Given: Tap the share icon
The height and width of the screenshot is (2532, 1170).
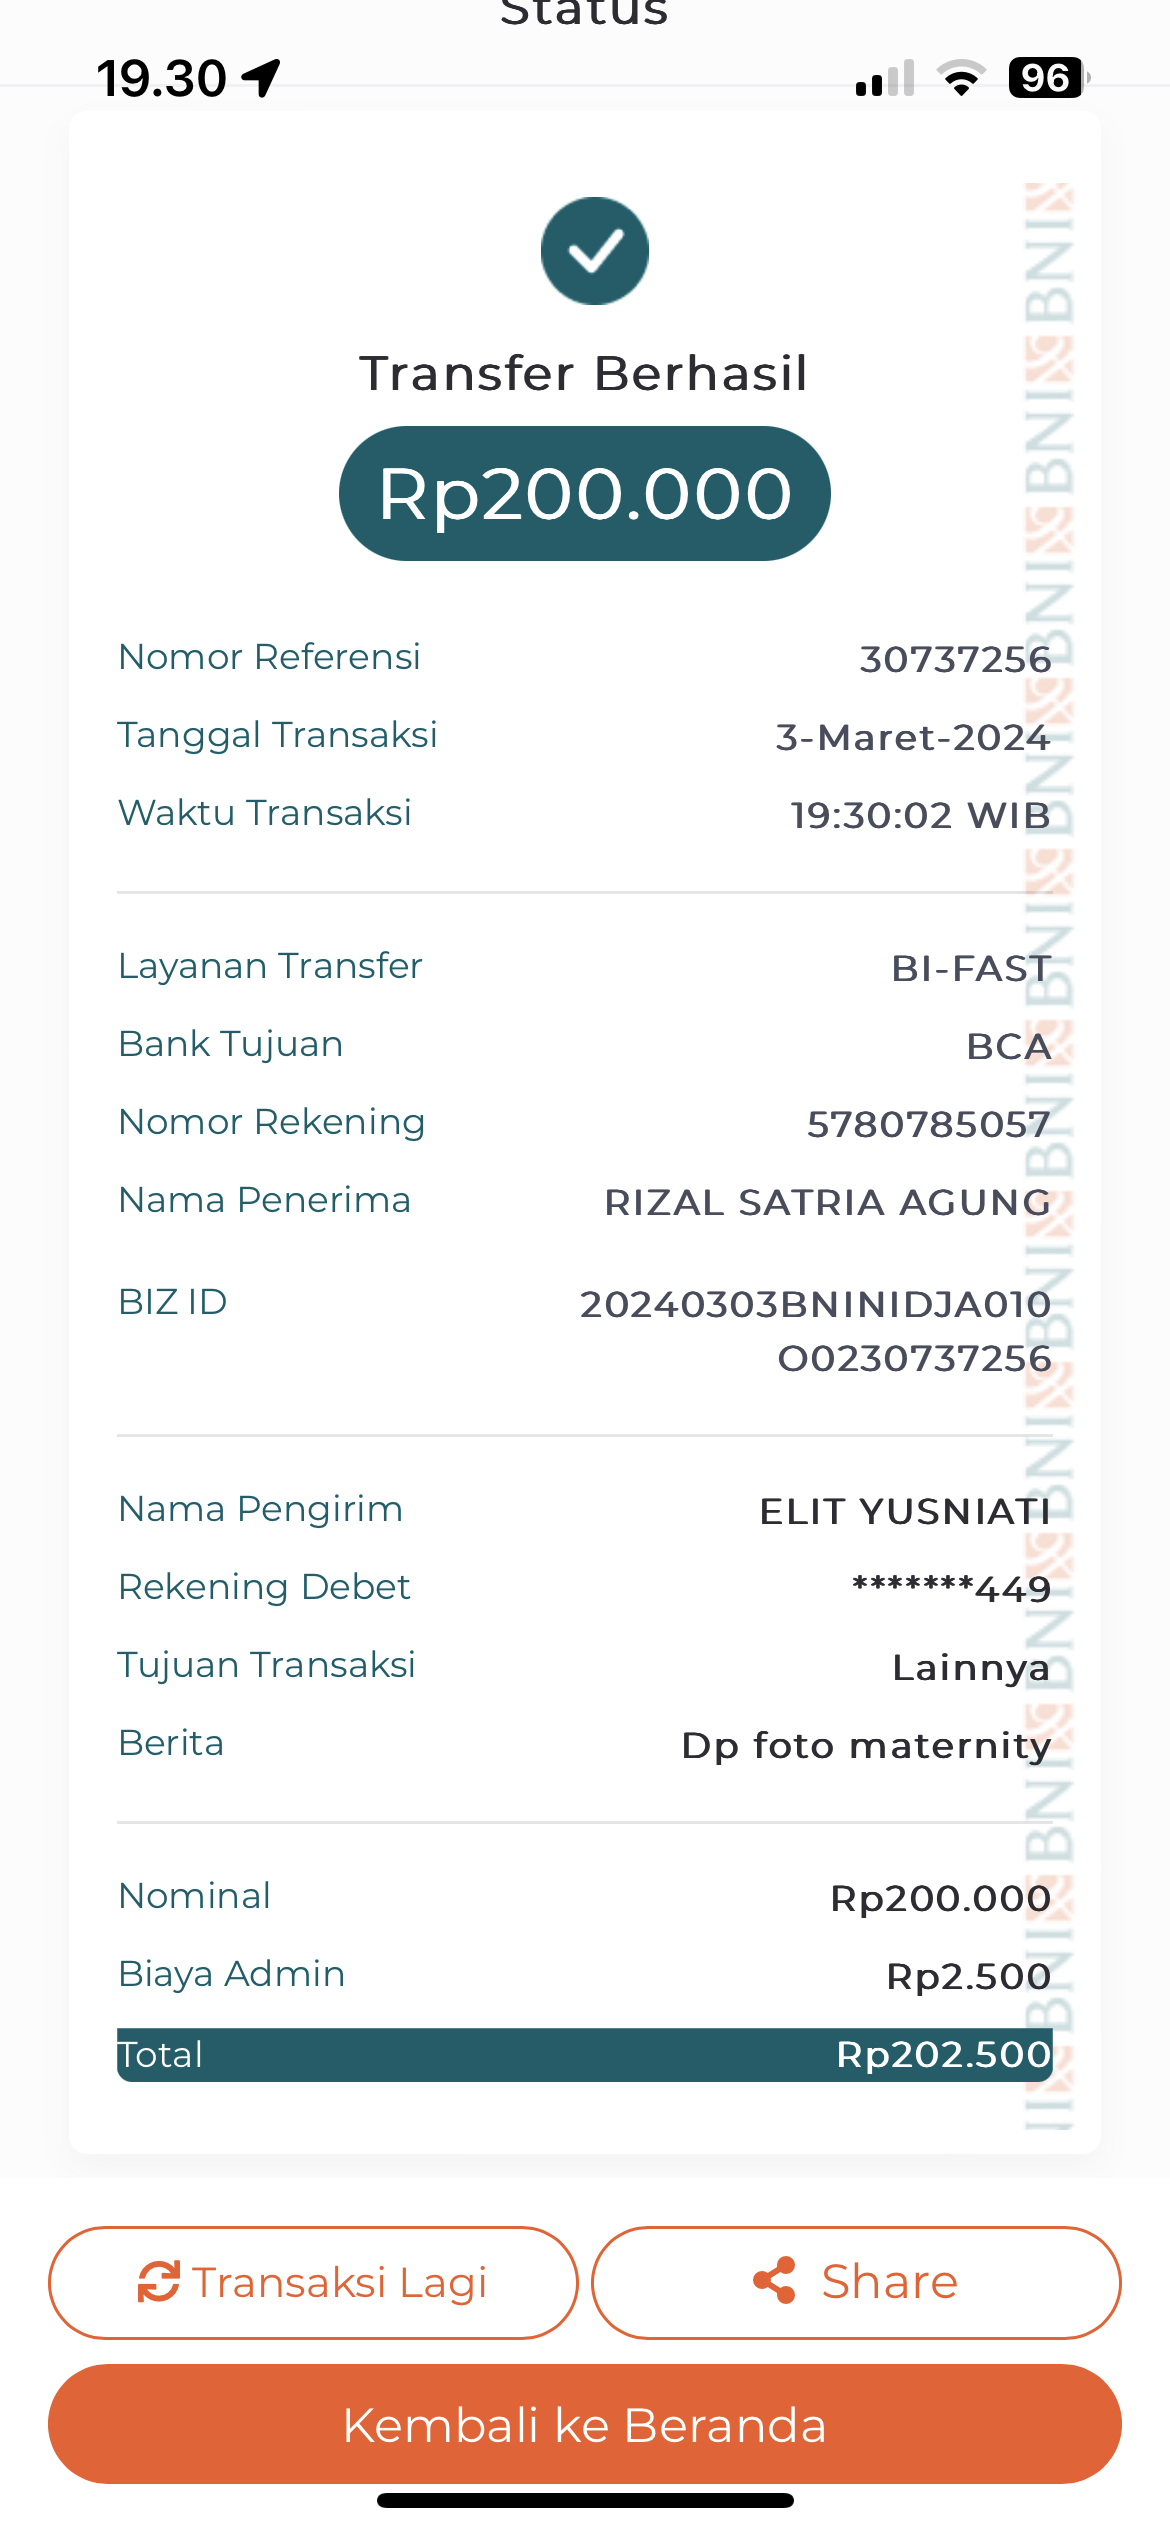Looking at the screenshot, I should click(774, 2281).
